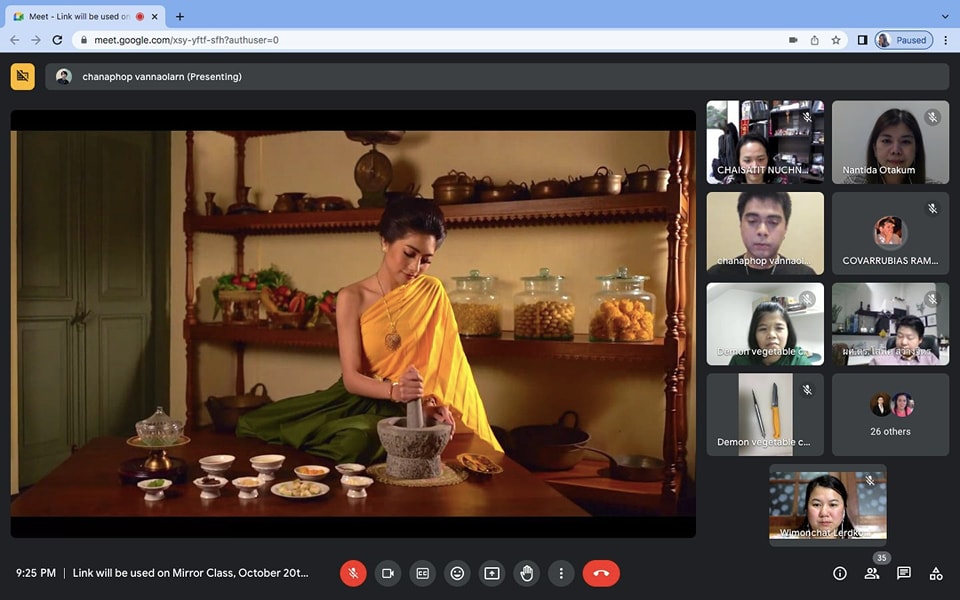Turn on closed captions
Screen dimensions: 960x600
point(422,573)
